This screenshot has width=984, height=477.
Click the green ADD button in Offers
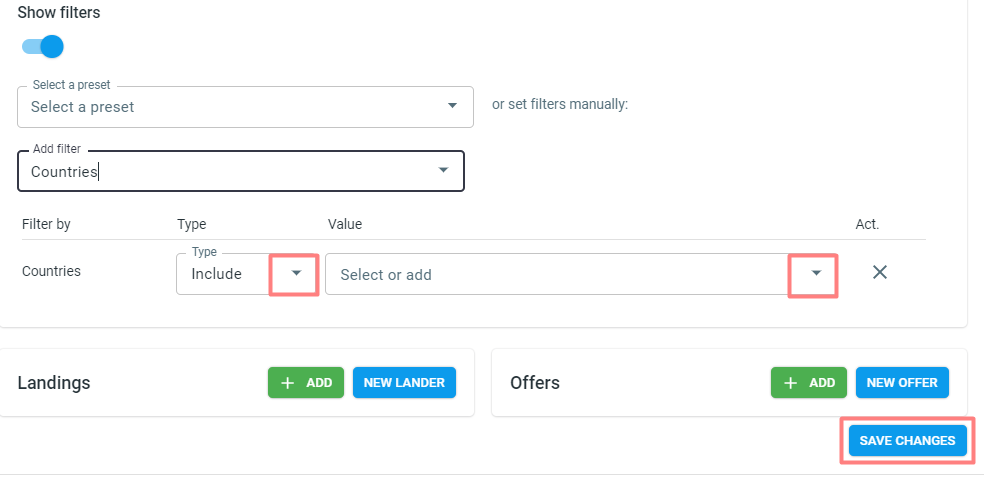point(808,383)
